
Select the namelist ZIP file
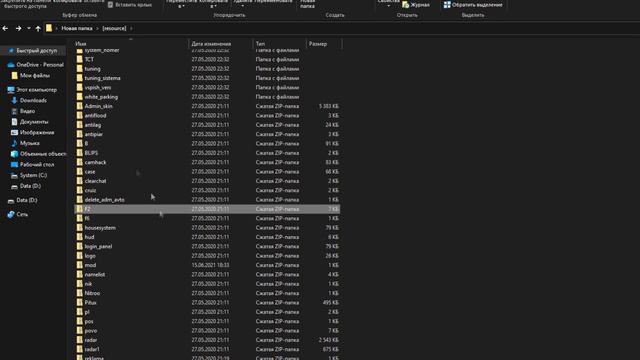pyautogui.click(x=95, y=275)
